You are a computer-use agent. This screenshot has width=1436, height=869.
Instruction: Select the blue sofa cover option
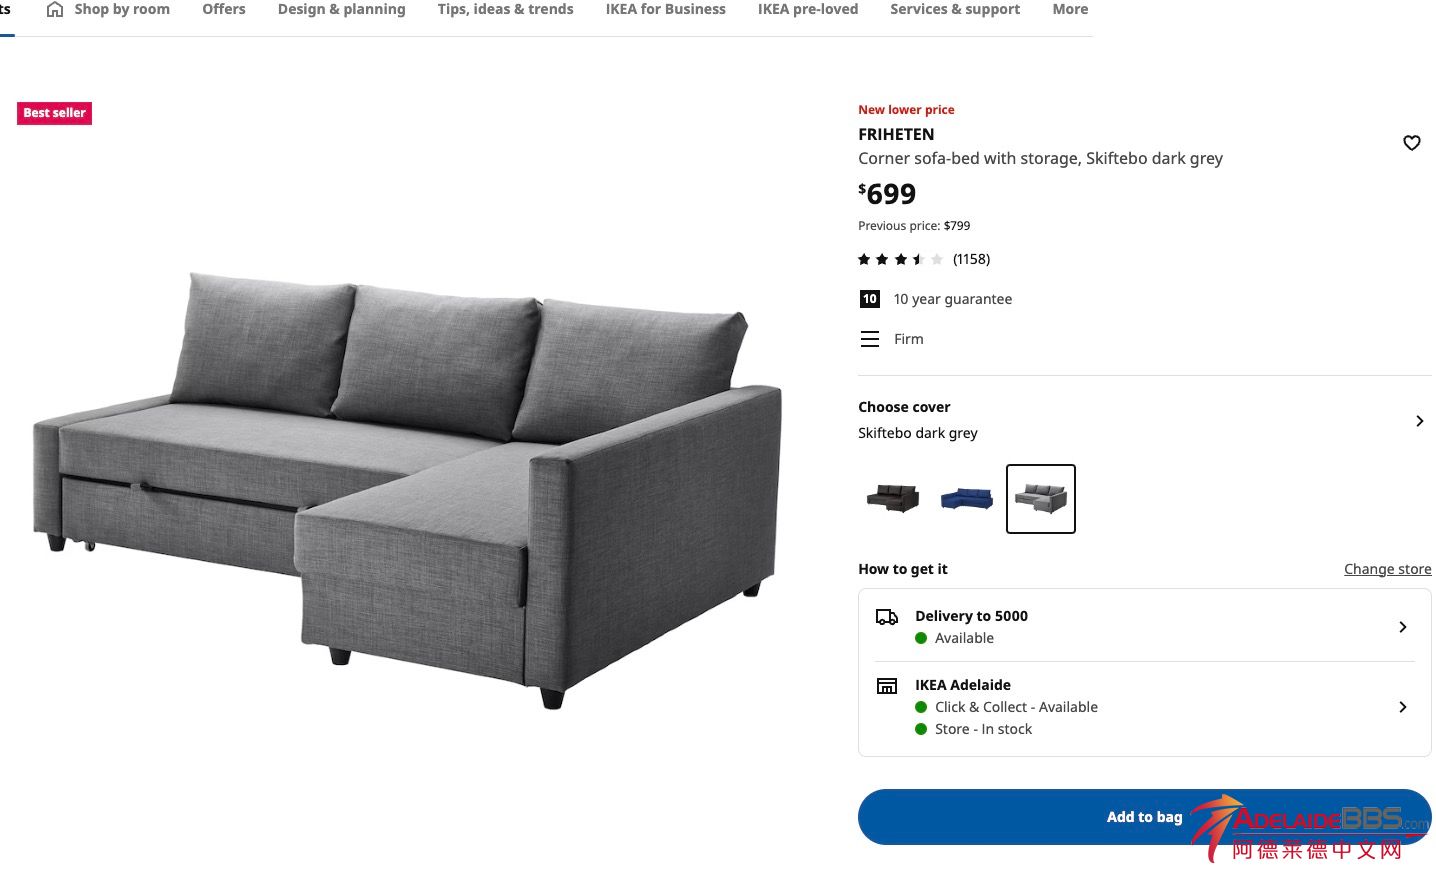967,498
